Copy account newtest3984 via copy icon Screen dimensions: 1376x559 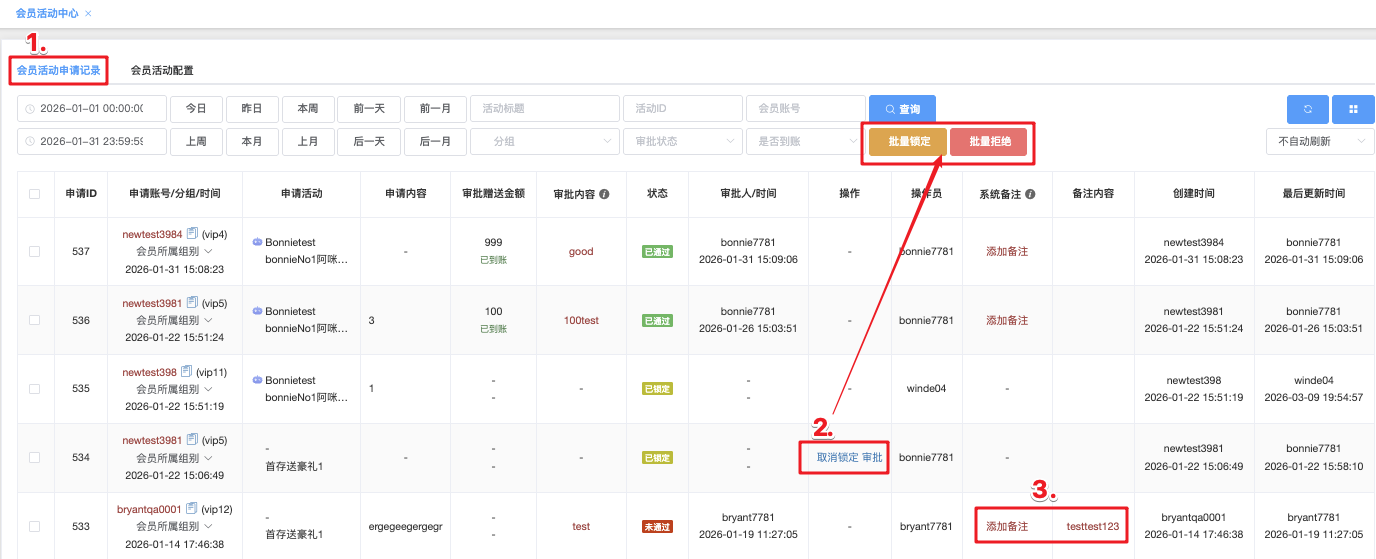pyautogui.click(x=191, y=234)
